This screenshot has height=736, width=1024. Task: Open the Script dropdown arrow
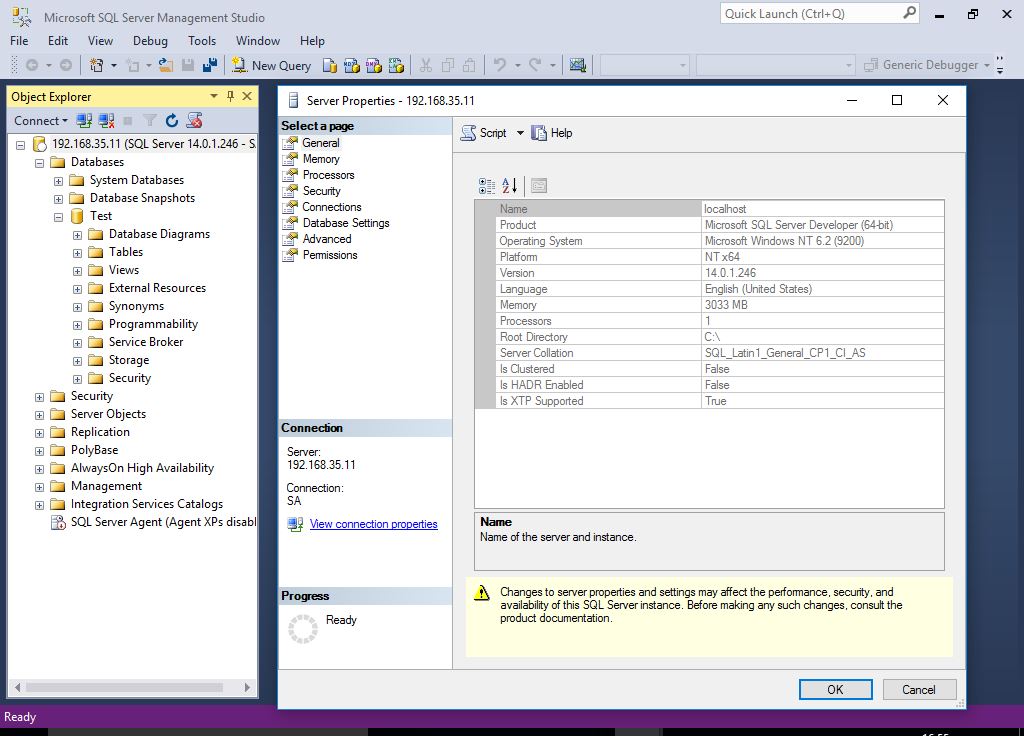(x=520, y=133)
